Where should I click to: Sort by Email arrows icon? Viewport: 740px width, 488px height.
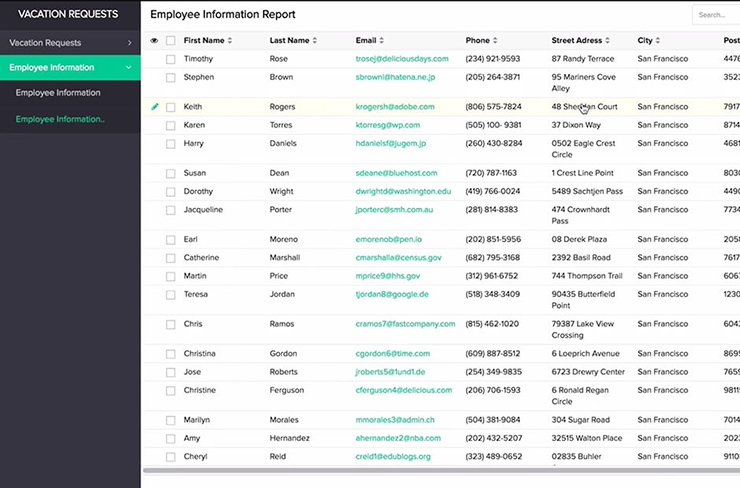[381, 41]
